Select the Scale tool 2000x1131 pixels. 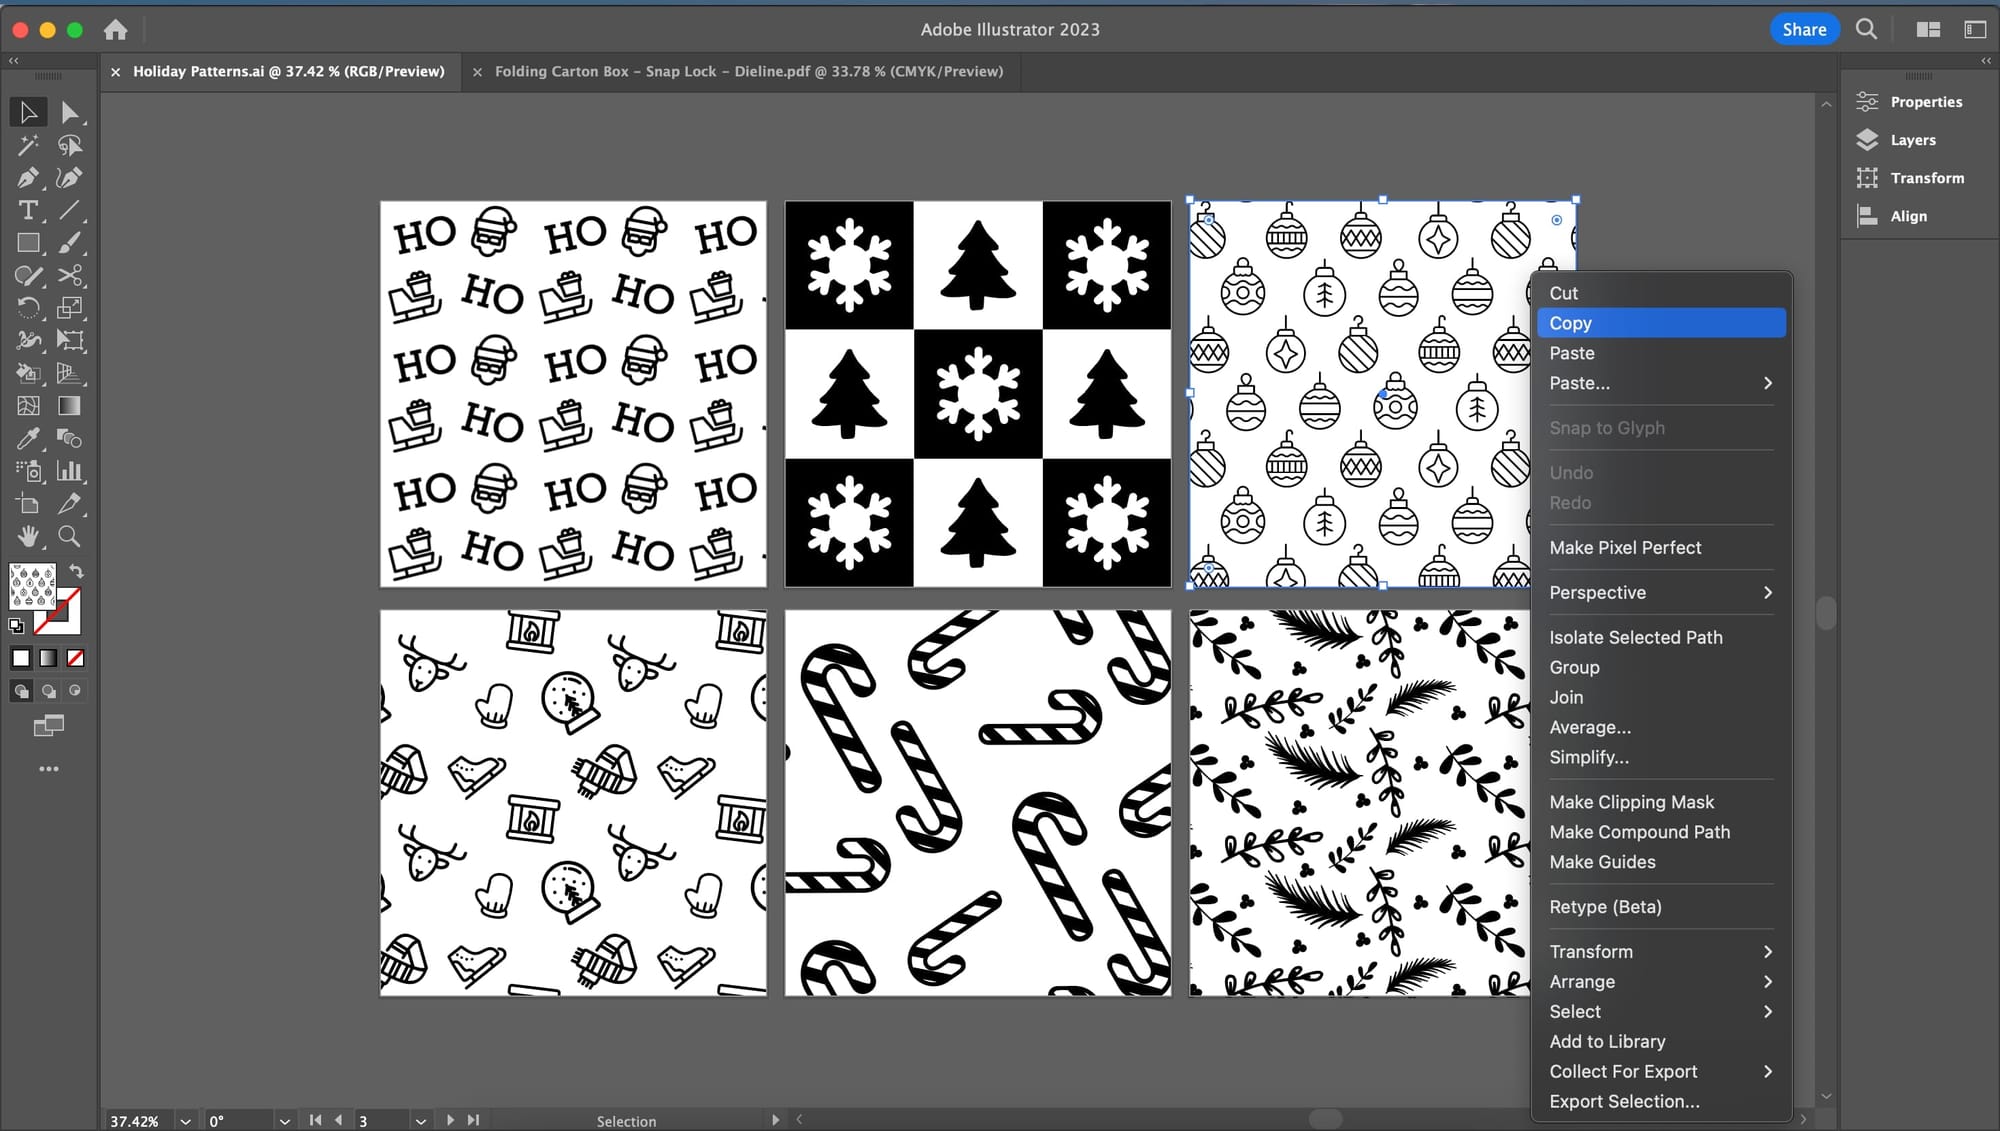coord(69,308)
